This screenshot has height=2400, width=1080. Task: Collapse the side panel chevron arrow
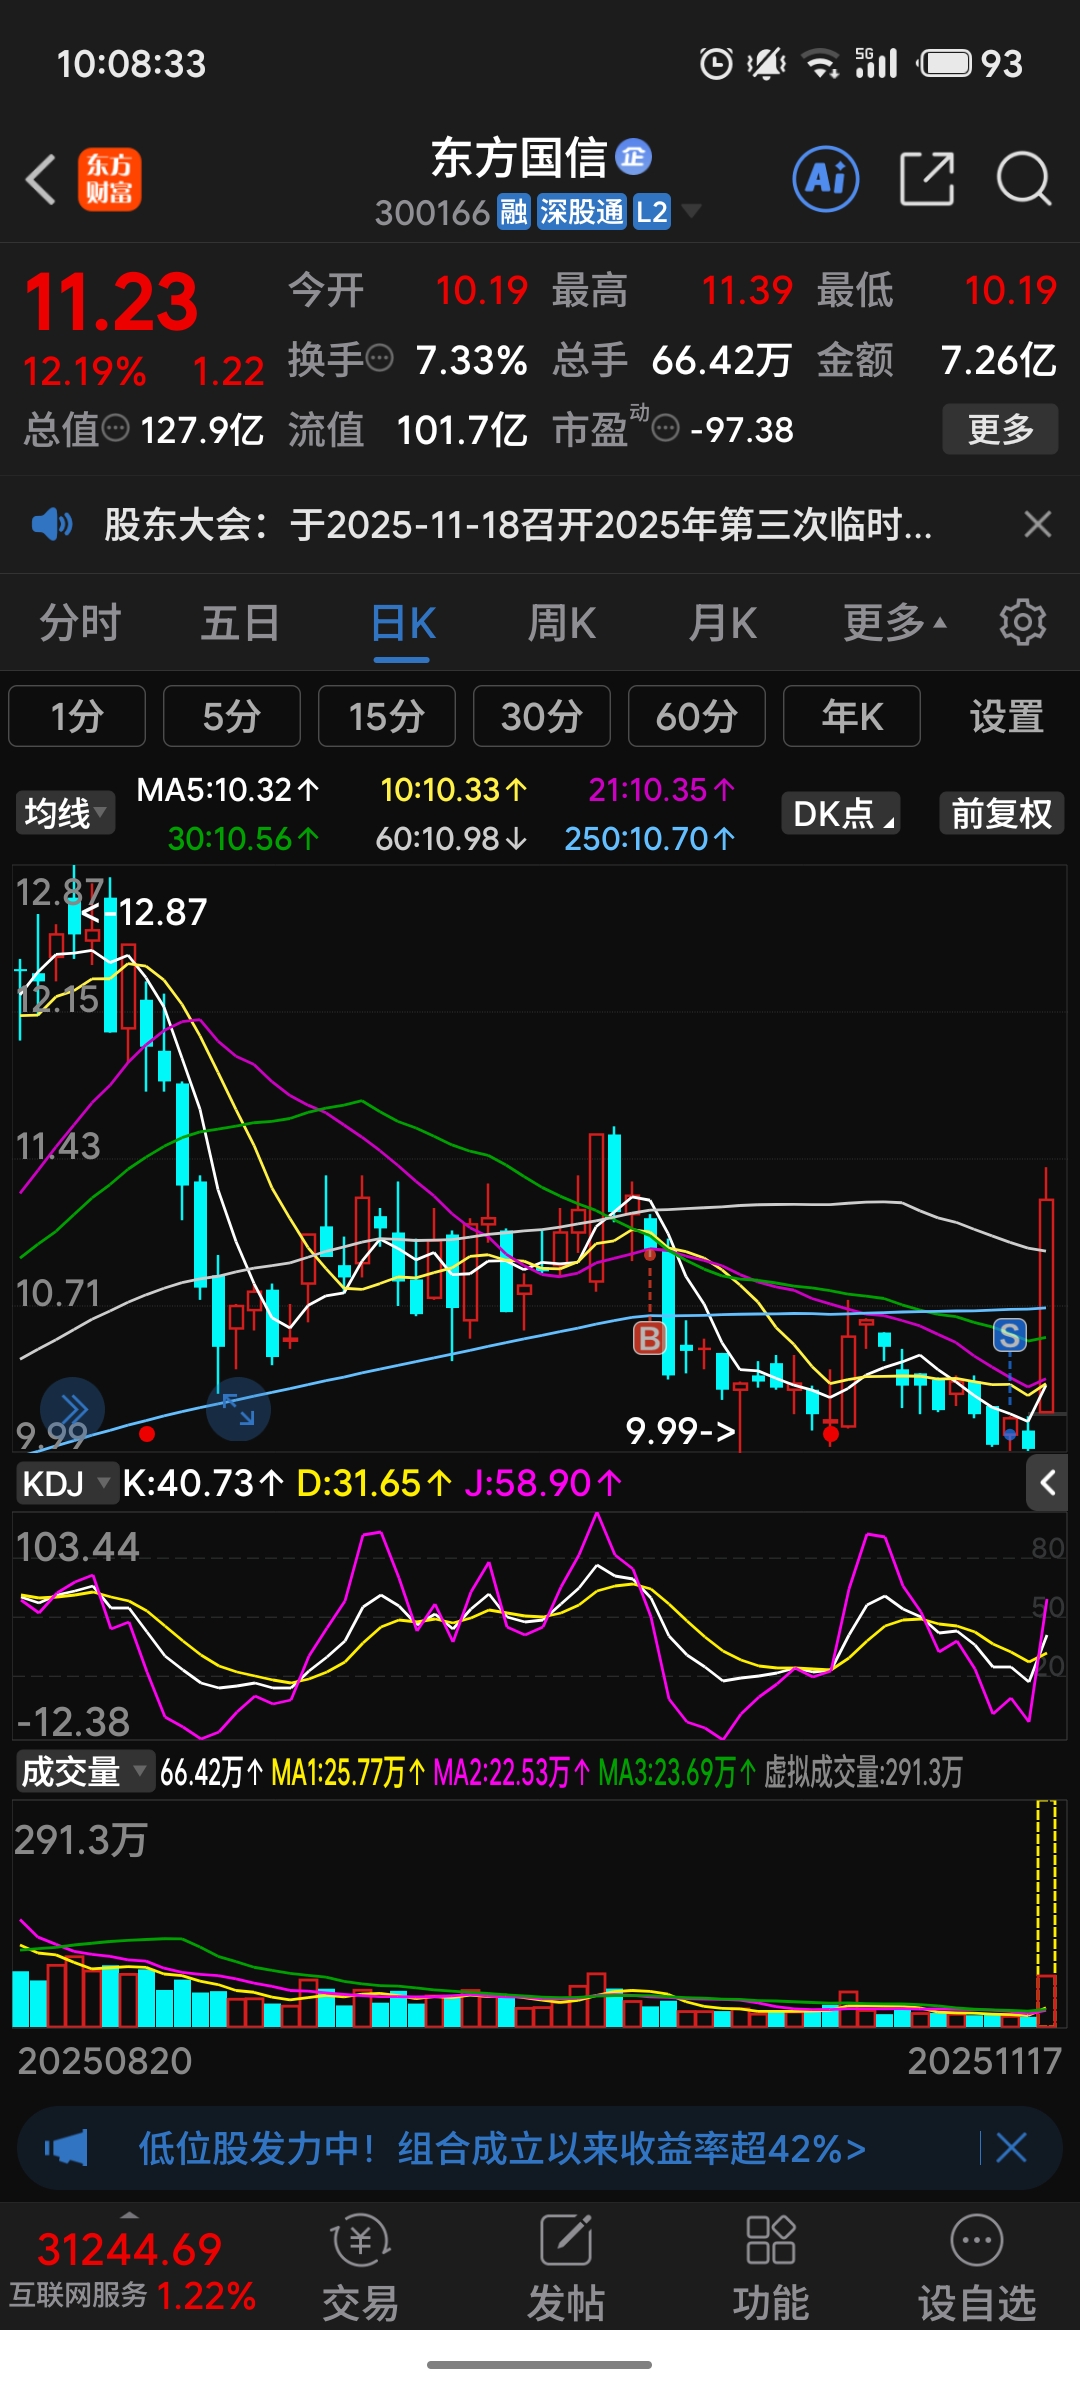[1048, 1483]
